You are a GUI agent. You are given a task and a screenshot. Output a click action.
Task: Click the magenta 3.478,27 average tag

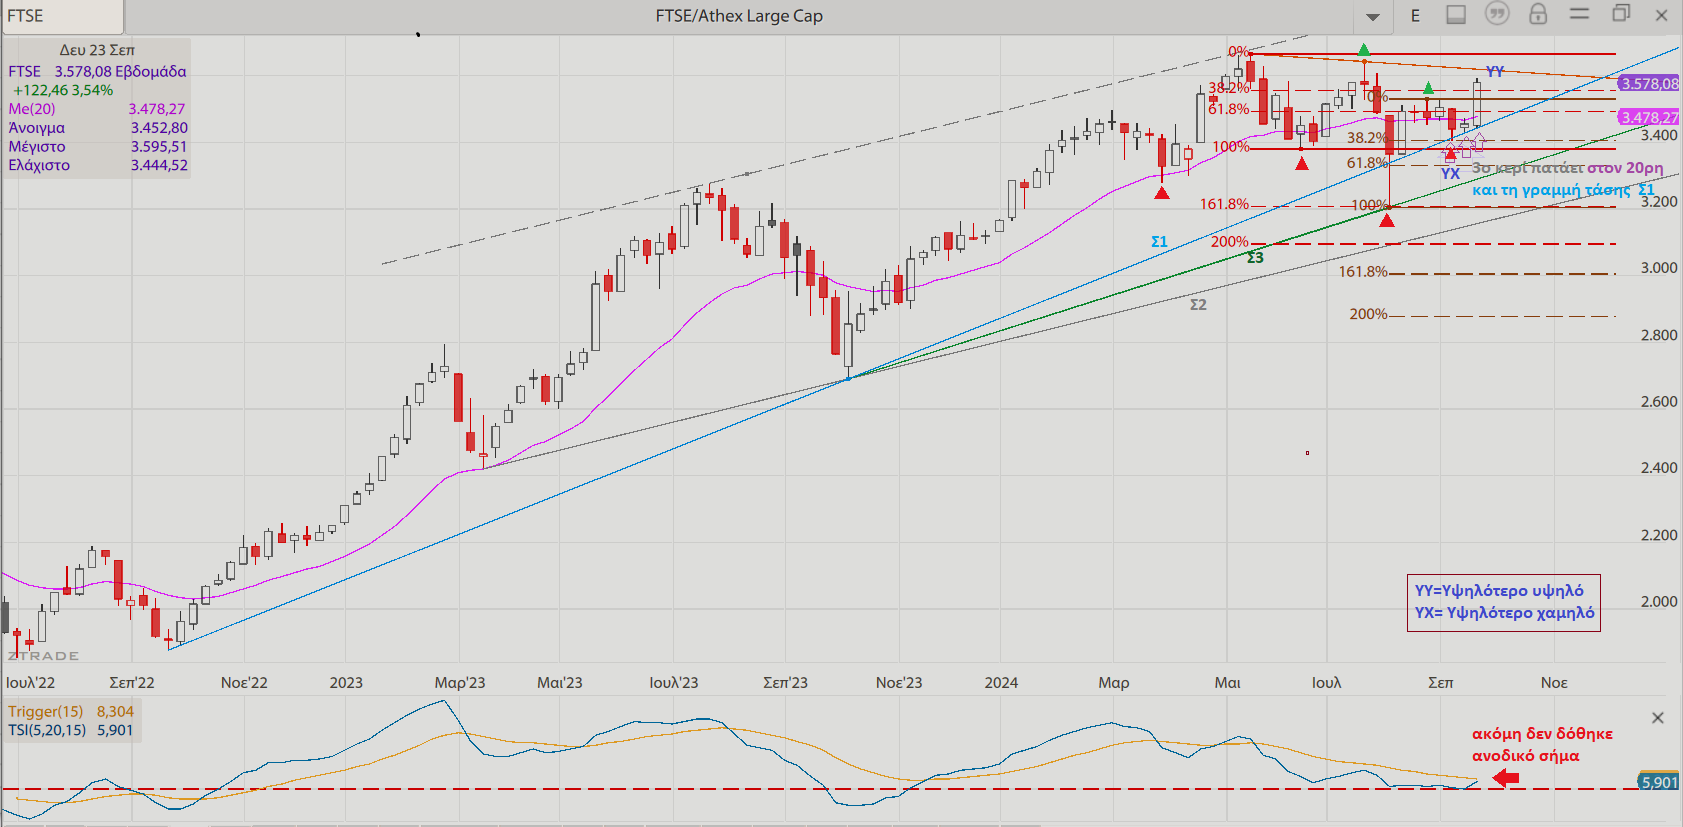1649,118
